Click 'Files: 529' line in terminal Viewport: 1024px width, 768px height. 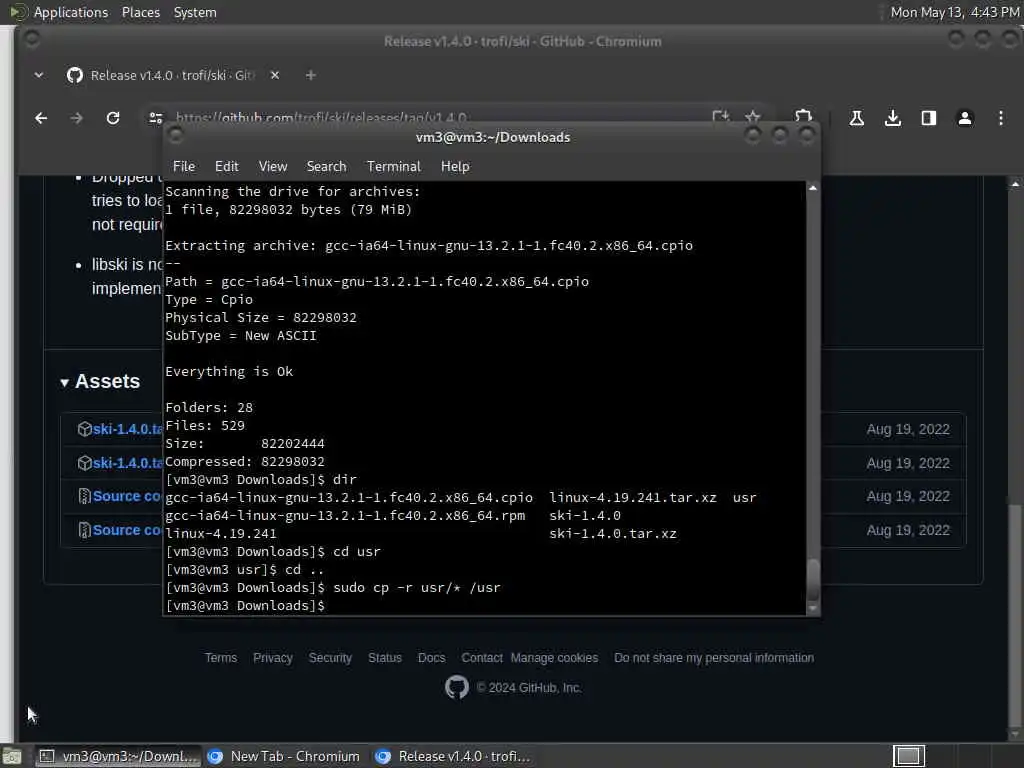(204, 426)
